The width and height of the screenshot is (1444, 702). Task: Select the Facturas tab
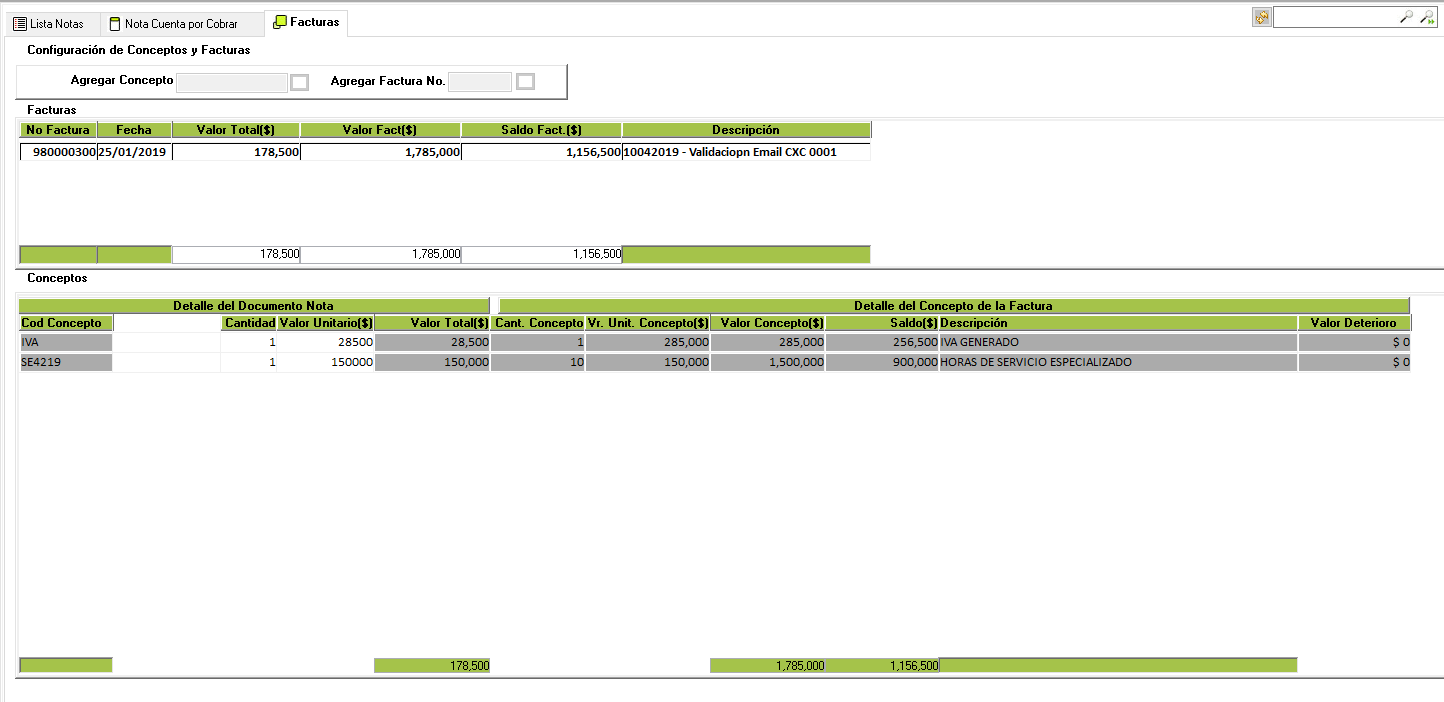306,21
